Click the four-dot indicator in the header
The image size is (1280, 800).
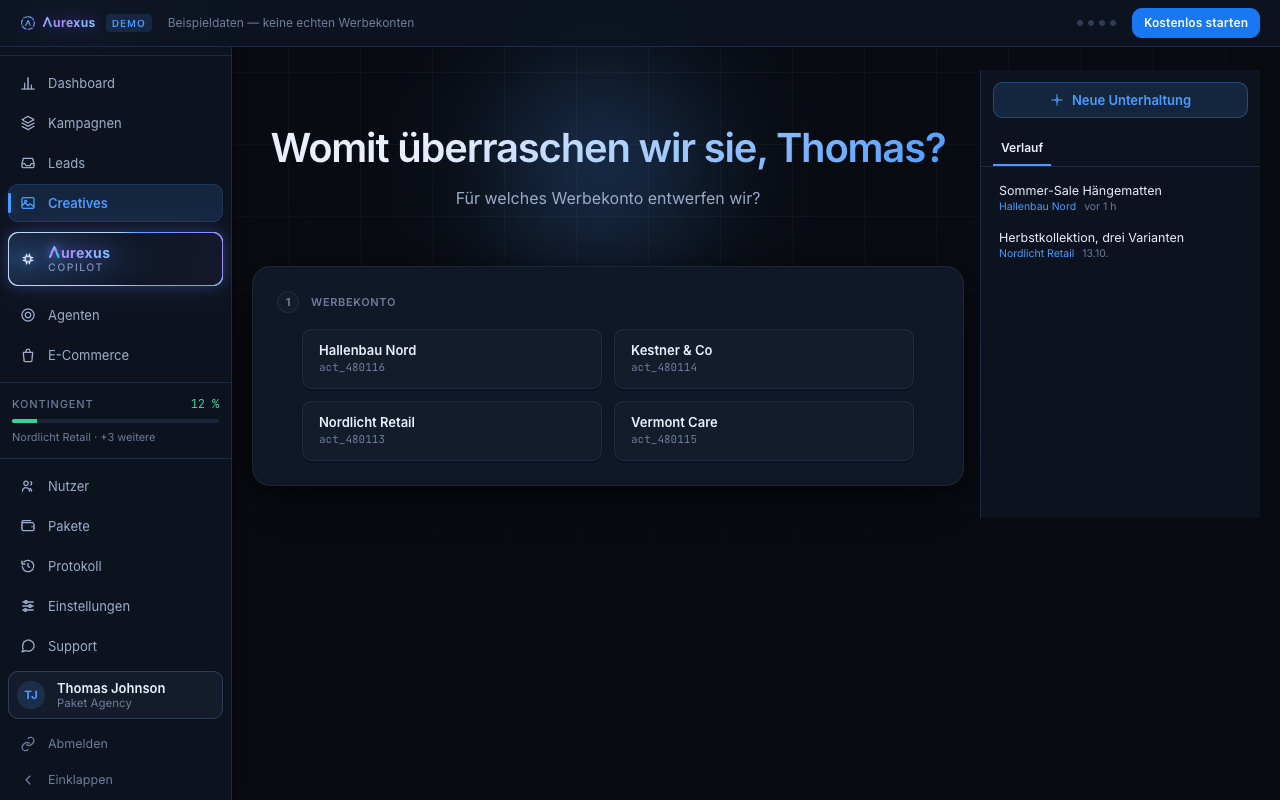coord(1097,23)
